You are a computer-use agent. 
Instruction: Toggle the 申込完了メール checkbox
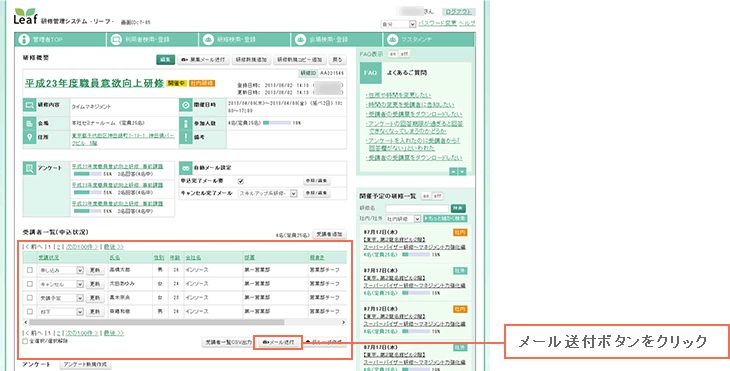pyautogui.click(x=241, y=181)
